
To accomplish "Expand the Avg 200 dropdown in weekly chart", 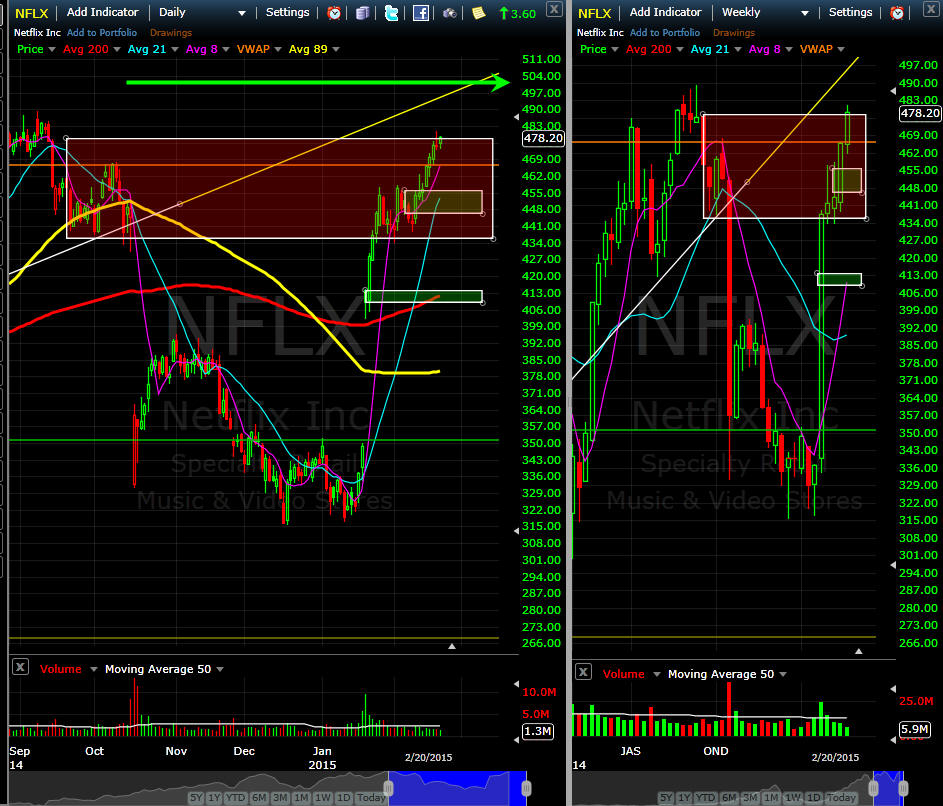I will click(x=680, y=49).
